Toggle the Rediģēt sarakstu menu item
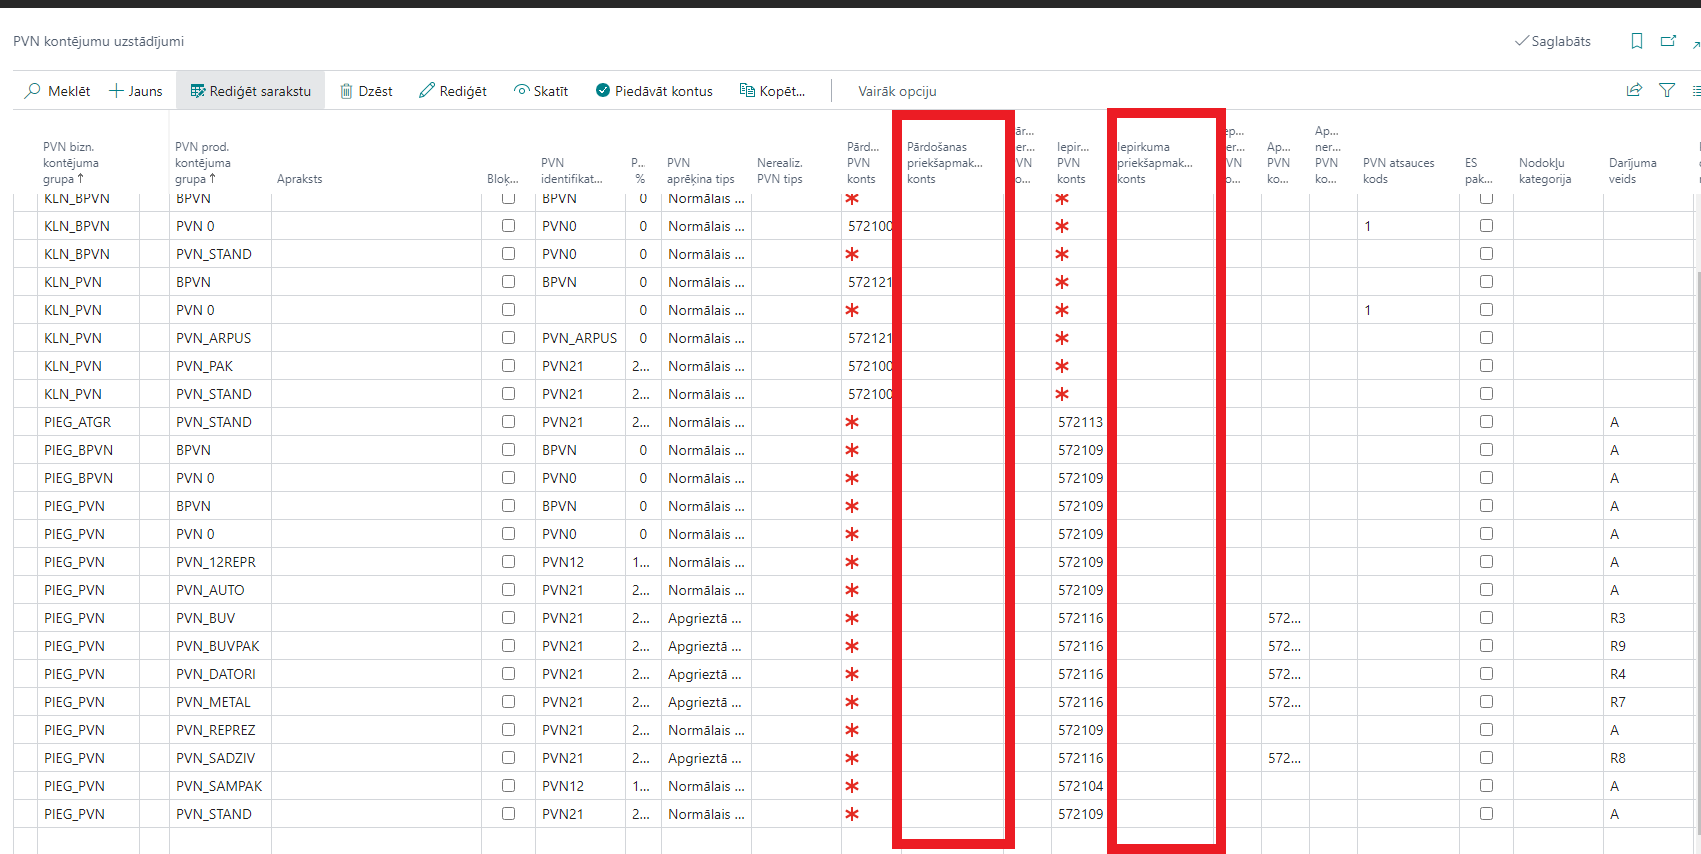 click(251, 91)
